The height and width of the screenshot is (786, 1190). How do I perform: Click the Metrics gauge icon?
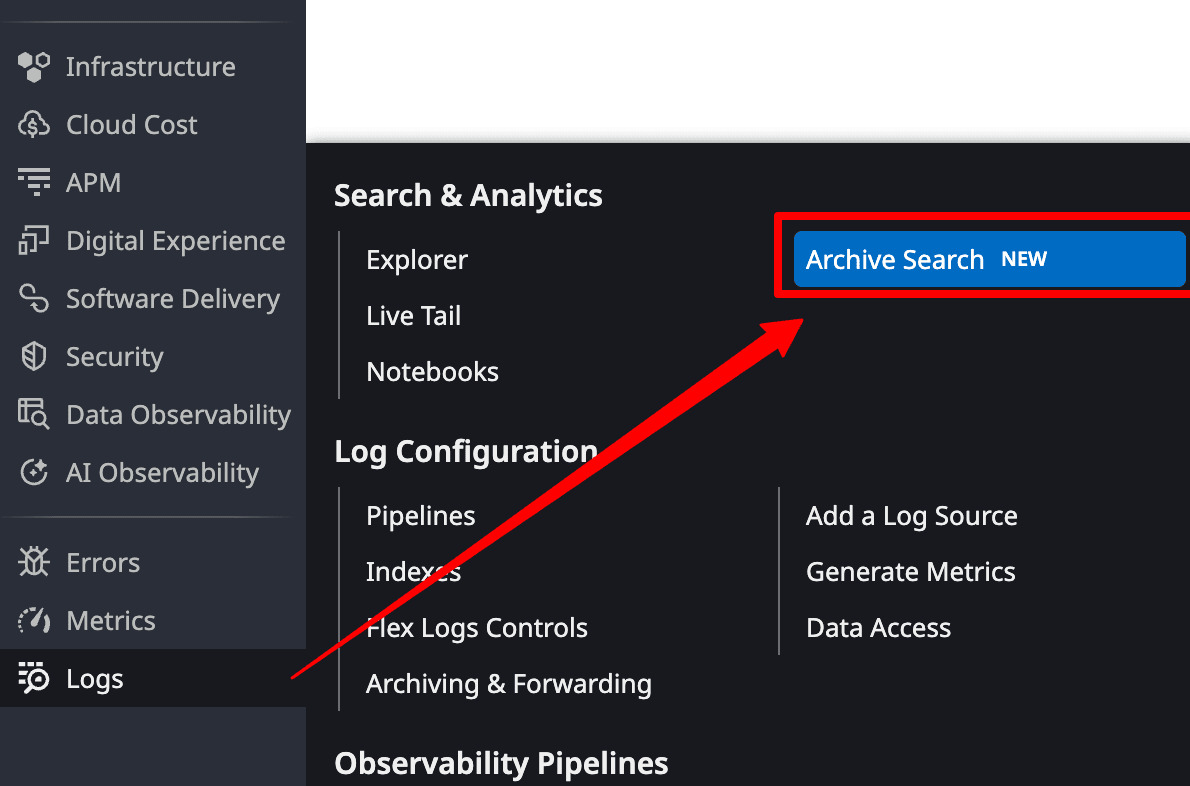33,621
